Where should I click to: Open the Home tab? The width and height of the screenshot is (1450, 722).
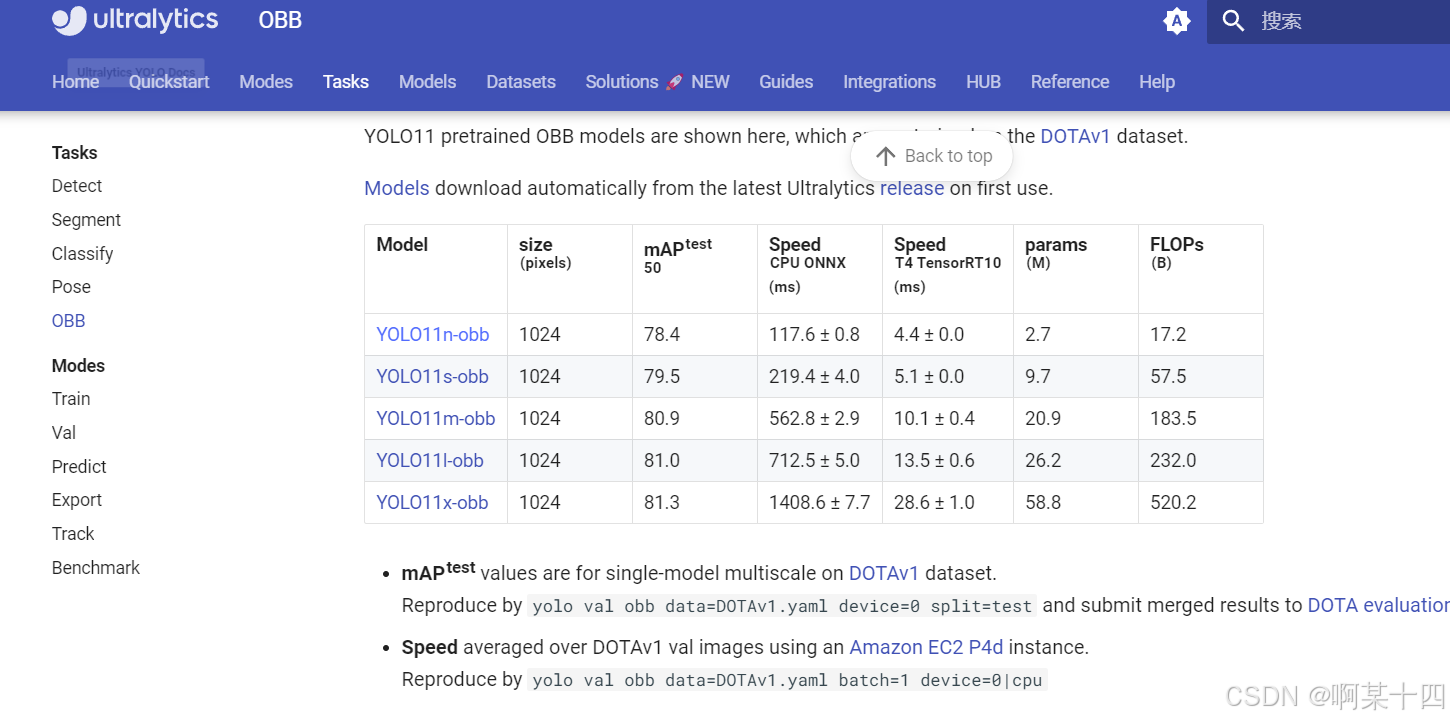76,82
